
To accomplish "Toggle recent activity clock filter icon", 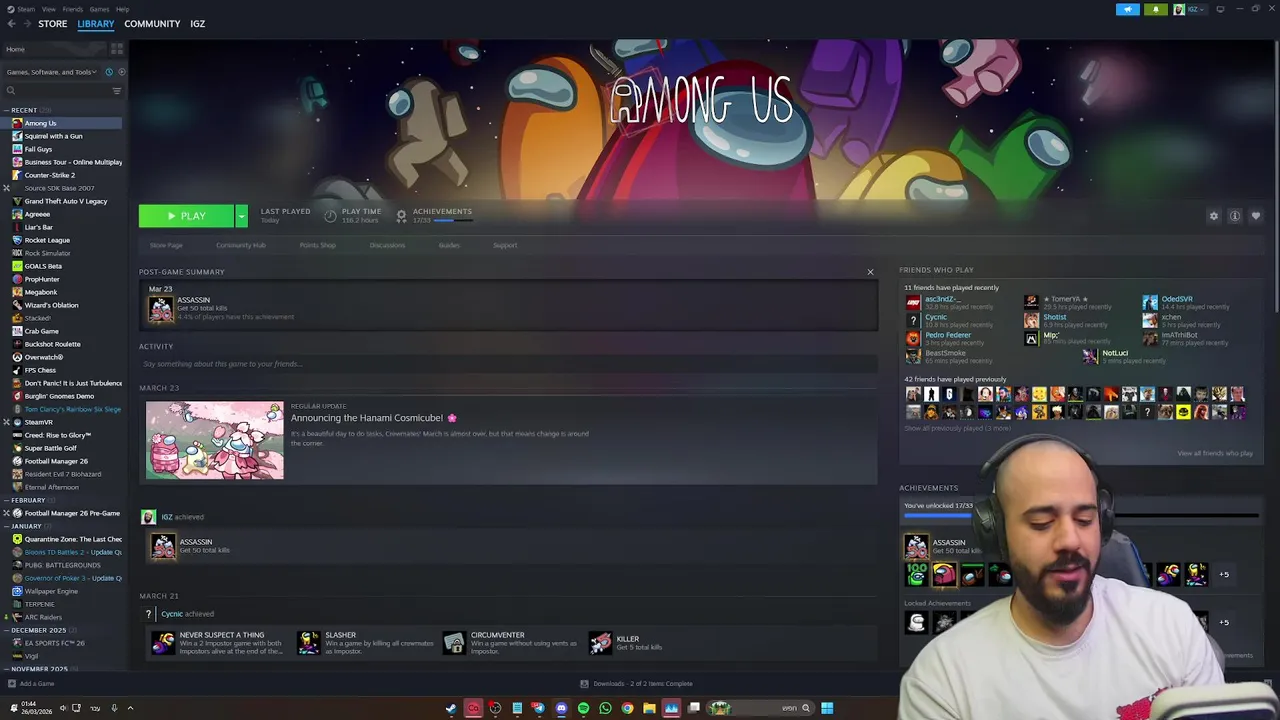I will [109, 72].
